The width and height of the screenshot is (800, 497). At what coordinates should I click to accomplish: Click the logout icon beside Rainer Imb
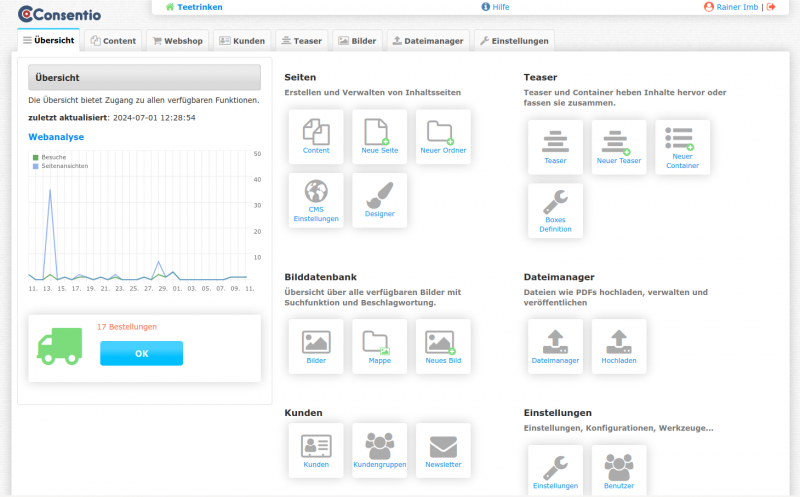[771, 7]
